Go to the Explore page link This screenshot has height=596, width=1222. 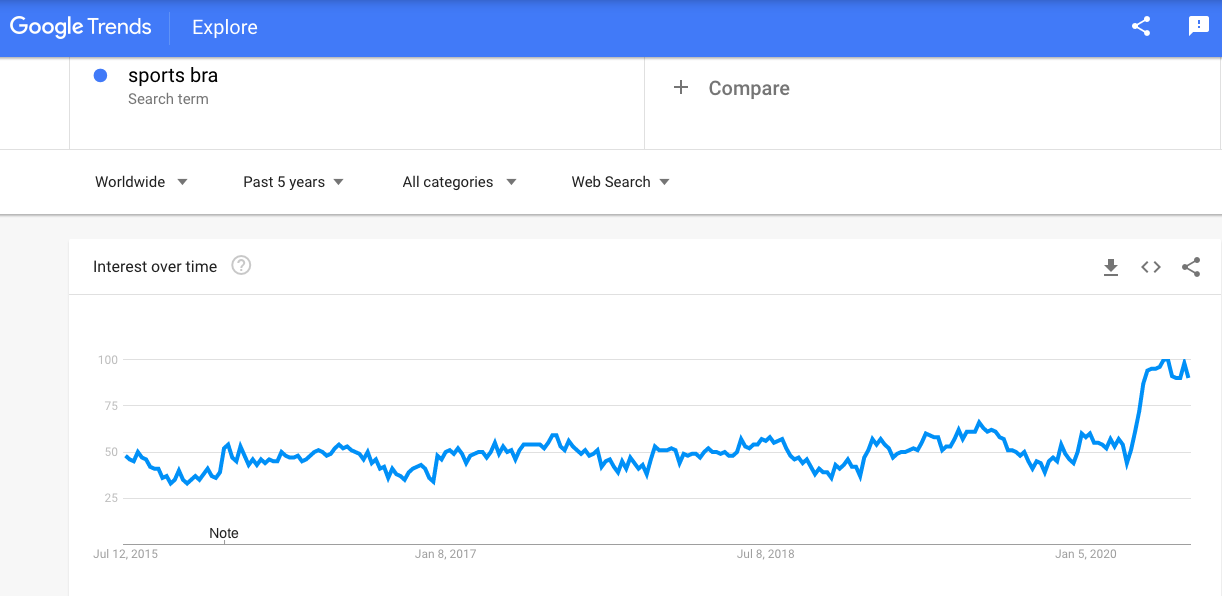(x=225, y=27)
